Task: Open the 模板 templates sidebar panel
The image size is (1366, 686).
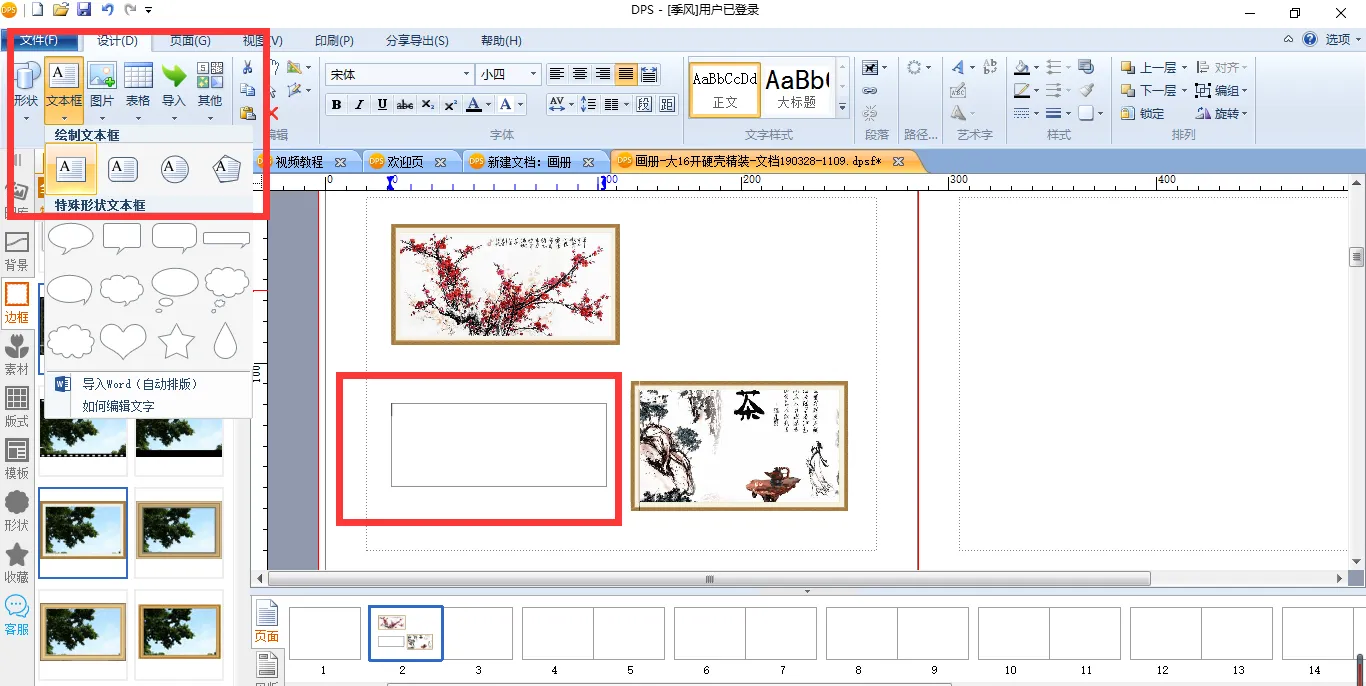Action: click(17, 460)
